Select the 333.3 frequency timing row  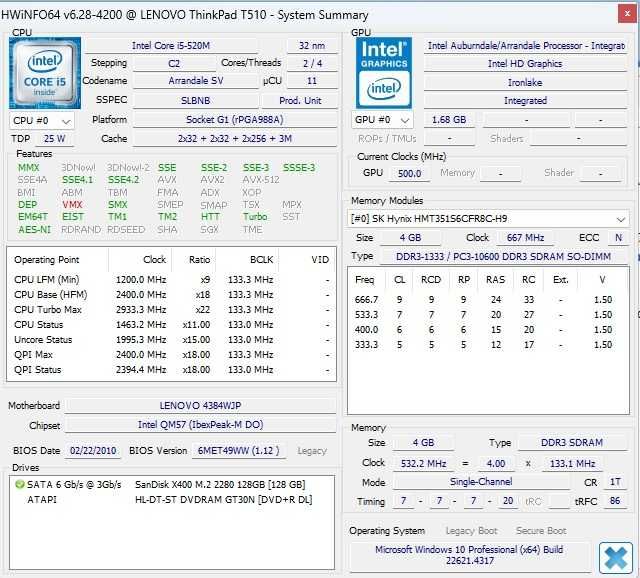[488, 345]
